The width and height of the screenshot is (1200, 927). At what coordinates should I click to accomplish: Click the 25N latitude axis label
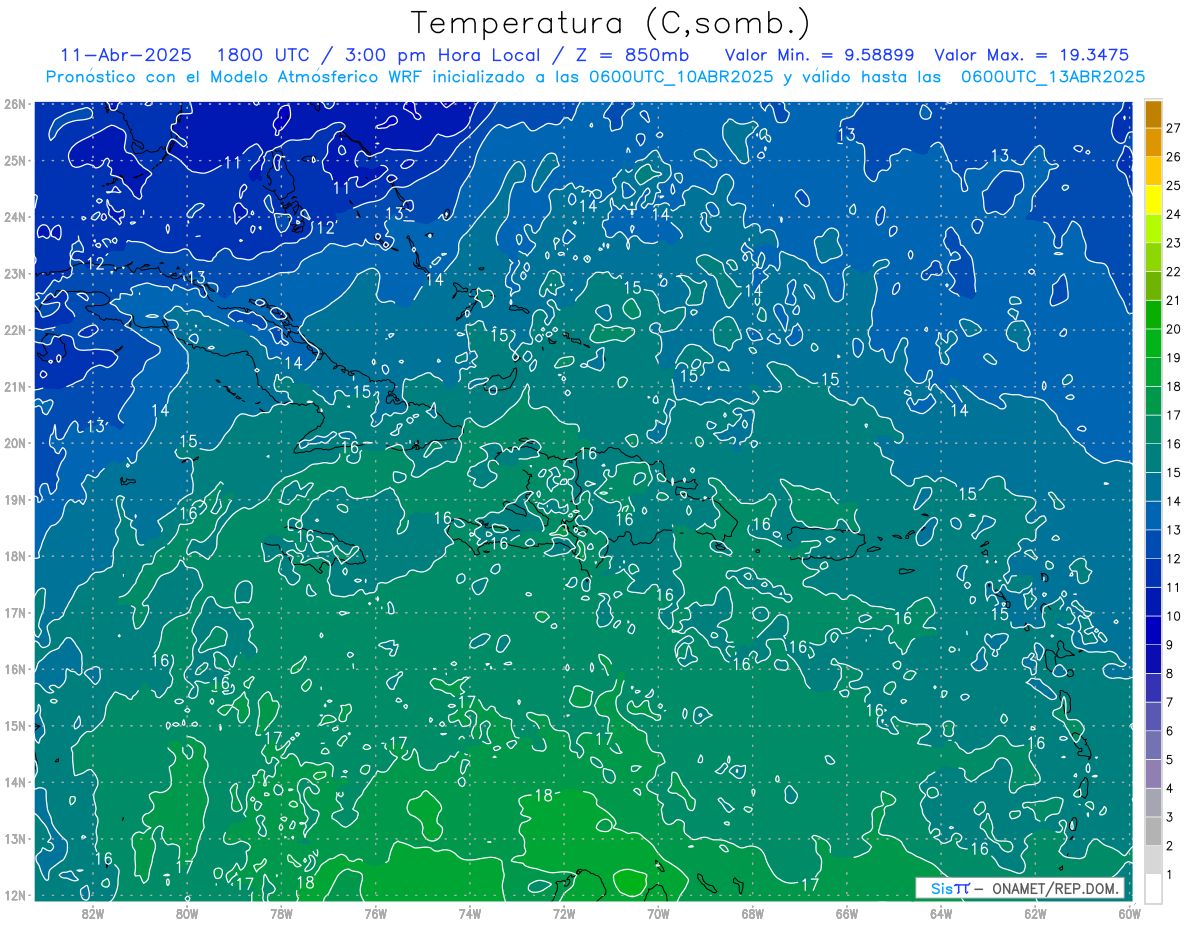(15, 160)
